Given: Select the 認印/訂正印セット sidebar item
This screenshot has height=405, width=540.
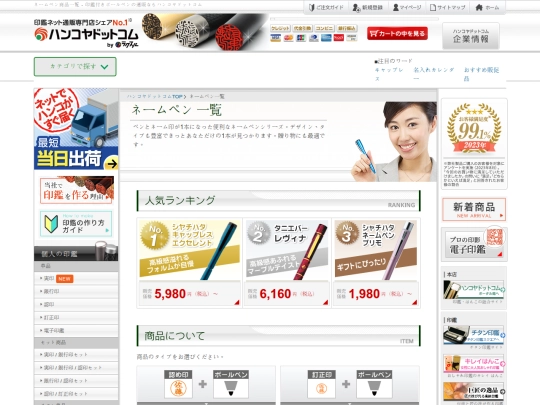Looking at the screenshot, I should pyautogui.click(x=76, y=394).
